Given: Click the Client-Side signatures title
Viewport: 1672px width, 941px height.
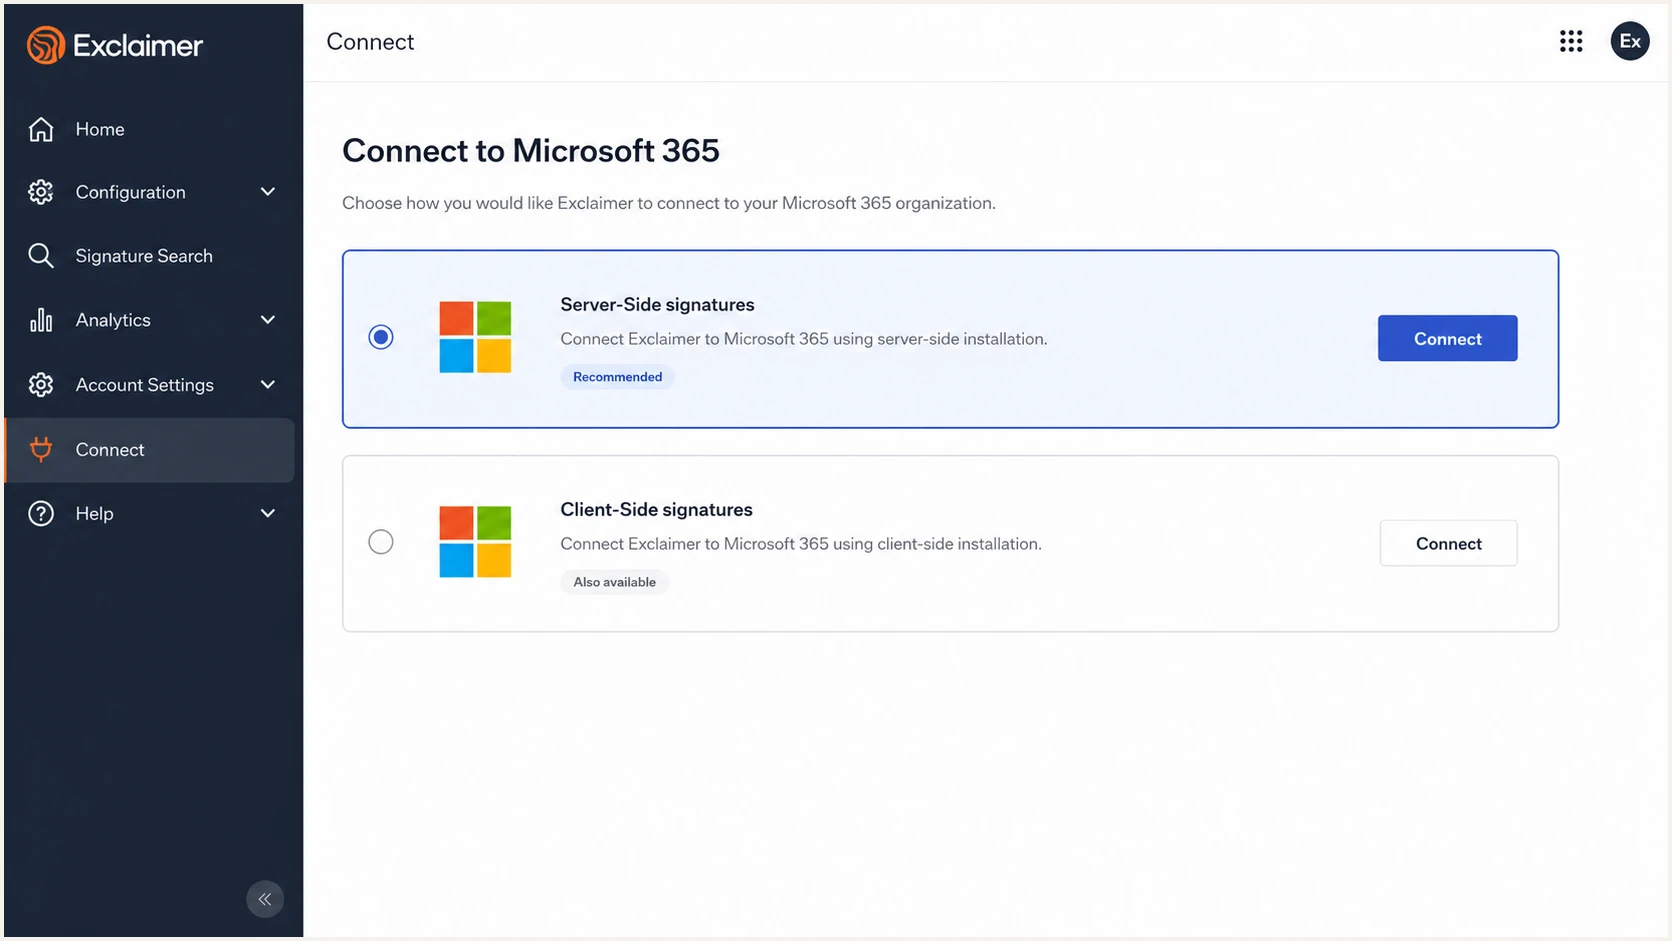Looking at the screenshot, I should [656, 510].
